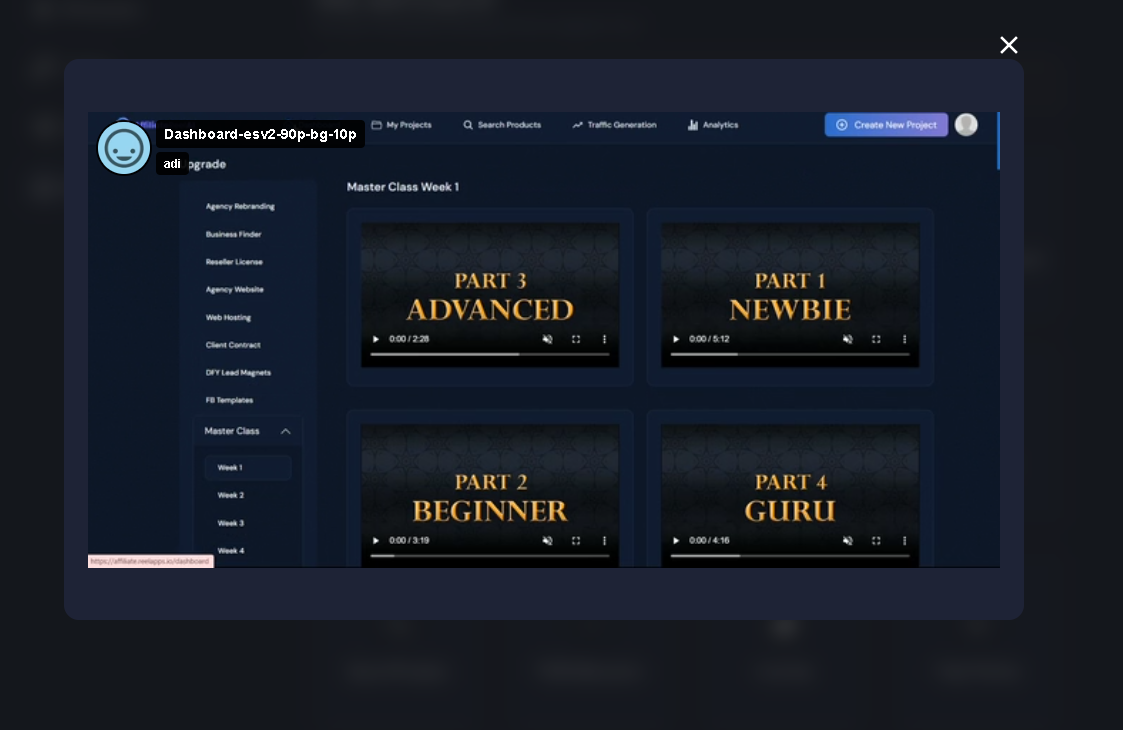Screen dimensions: 1123x730
Task: Select Week 2 in Master Class
Action: point(231,495)
